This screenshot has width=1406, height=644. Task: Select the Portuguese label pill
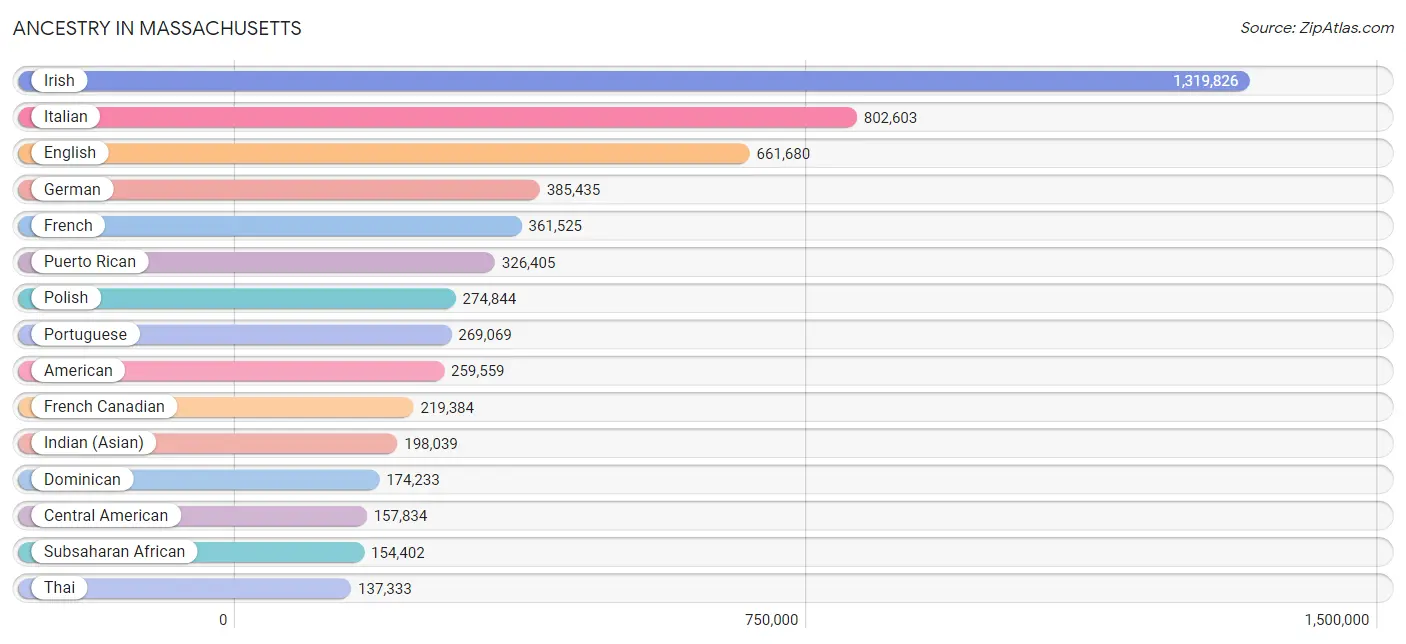[x=85, y=335]
